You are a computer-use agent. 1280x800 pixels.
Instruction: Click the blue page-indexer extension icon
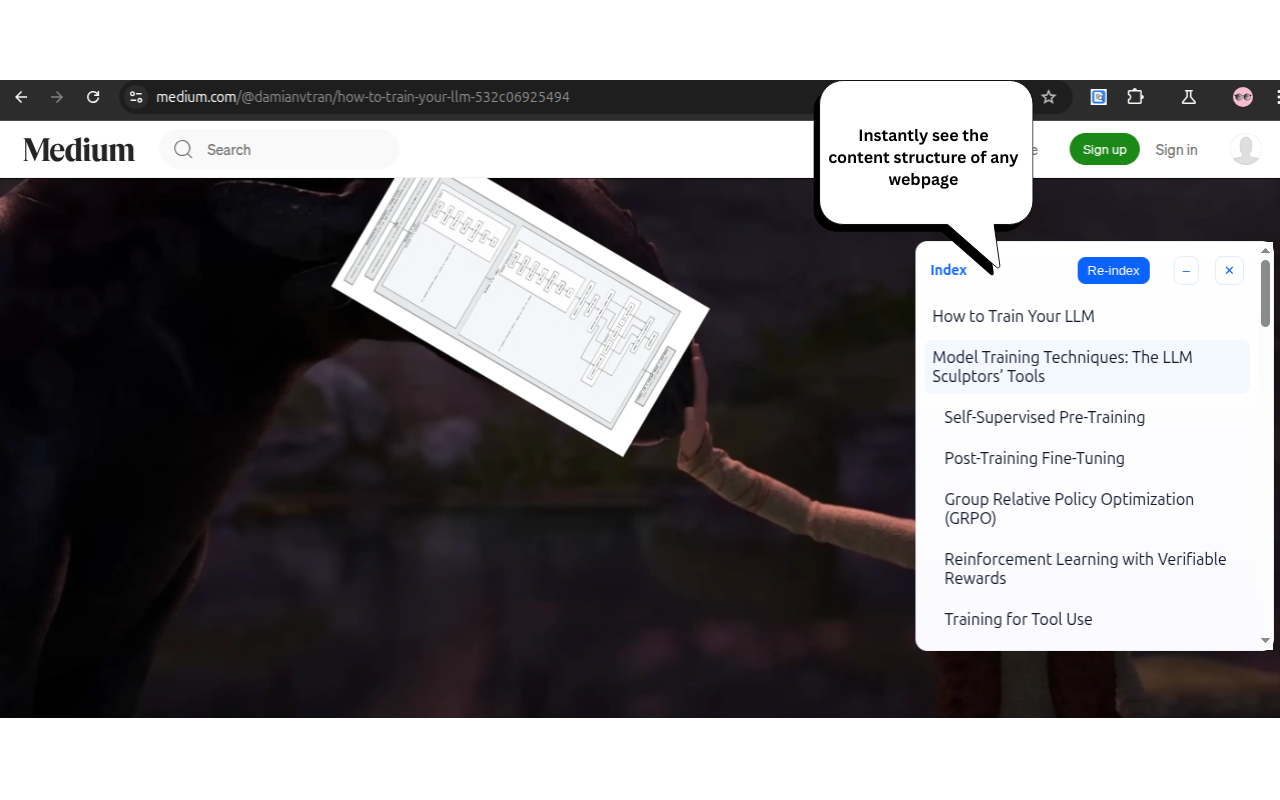[x=1098, y=97]
